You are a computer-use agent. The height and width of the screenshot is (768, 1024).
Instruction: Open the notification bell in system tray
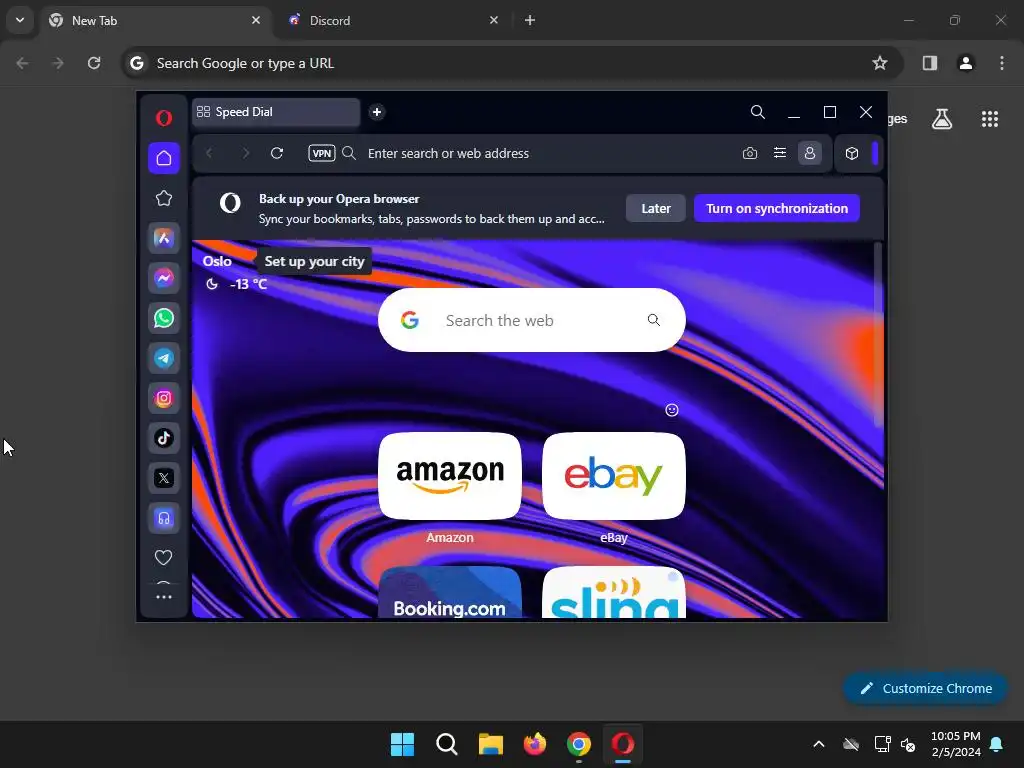(997, 744)
